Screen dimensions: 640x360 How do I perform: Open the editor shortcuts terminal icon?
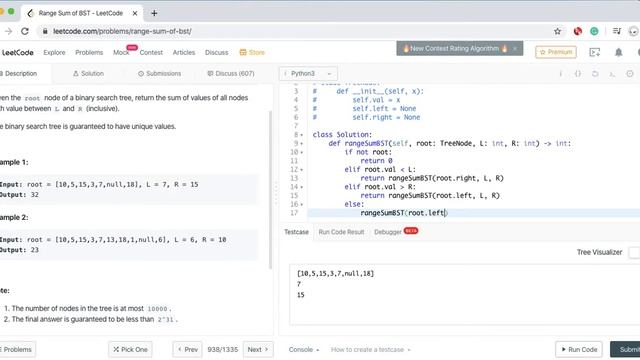612,73
